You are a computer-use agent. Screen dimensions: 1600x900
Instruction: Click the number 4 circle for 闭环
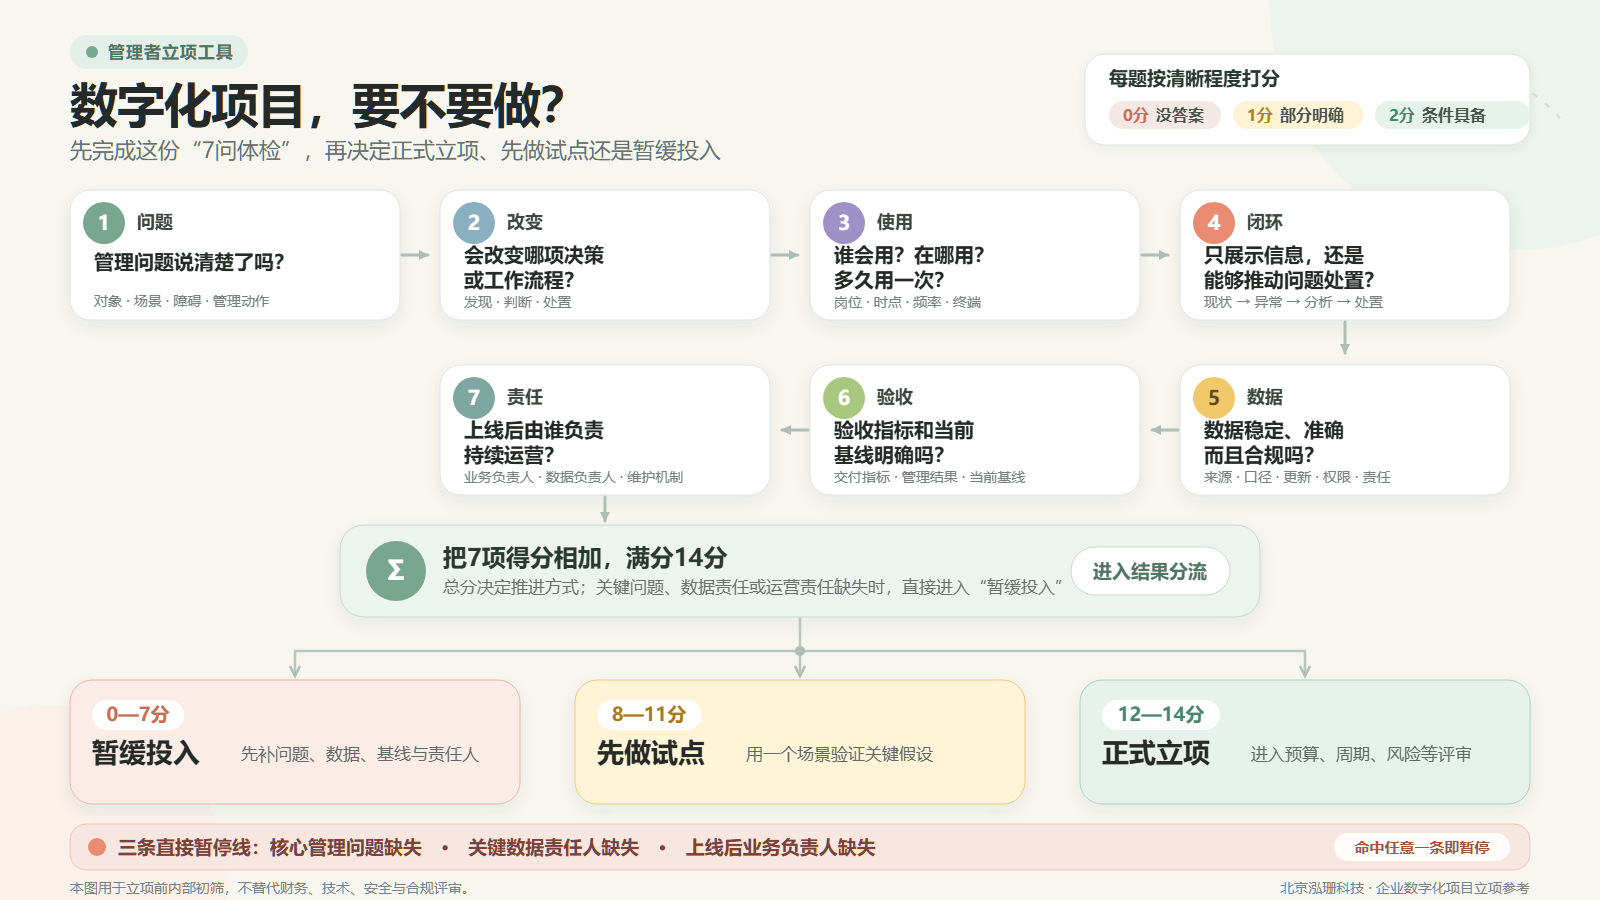1214,223
